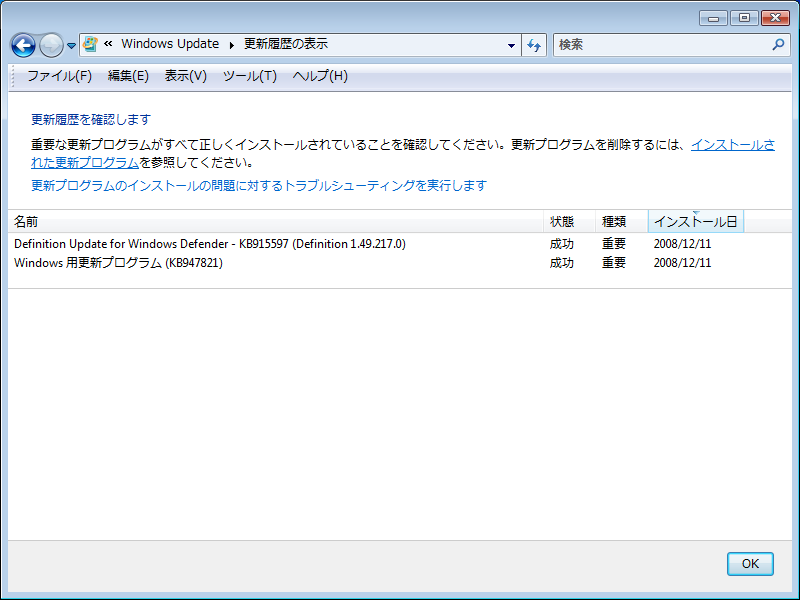Screen dimensions: 800x600
Task: Open the troubleshooting トラブルシューティング link
Action: point(259,185)
